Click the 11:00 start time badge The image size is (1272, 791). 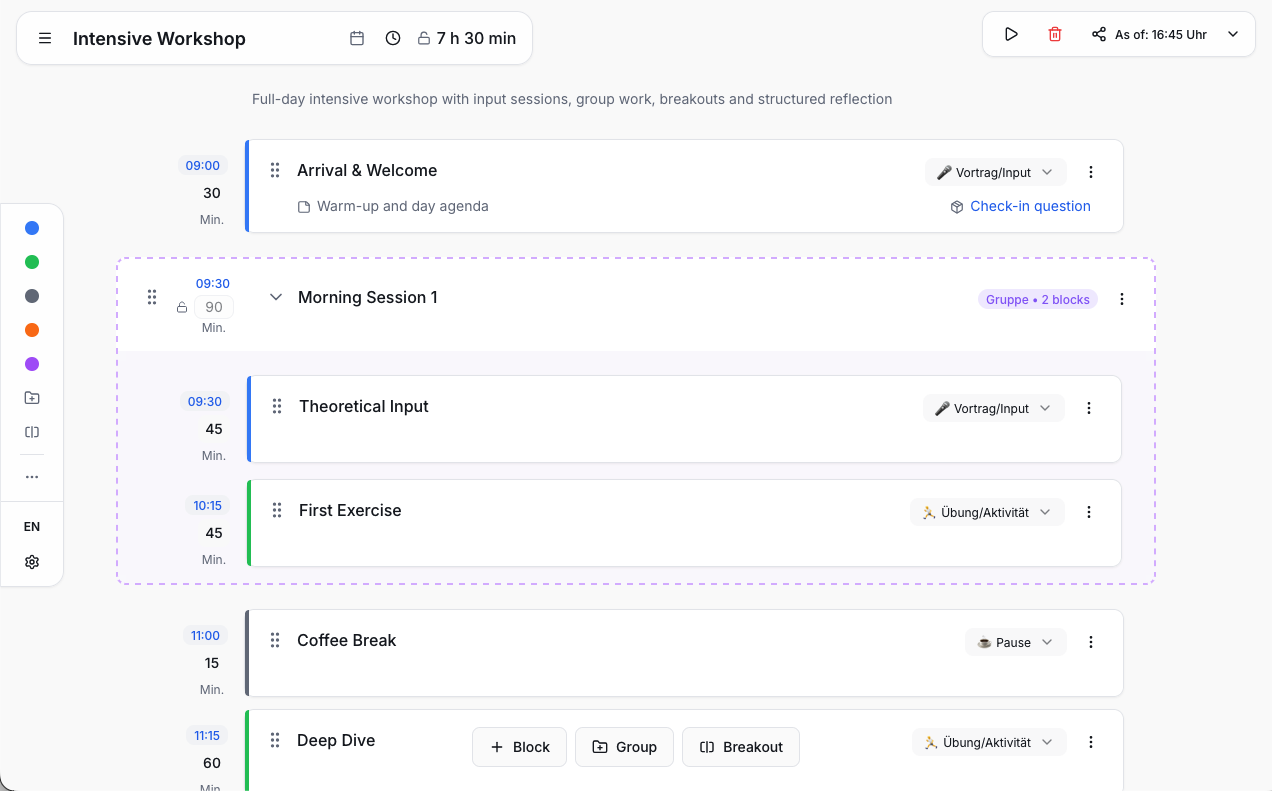(x=205, y=635)
